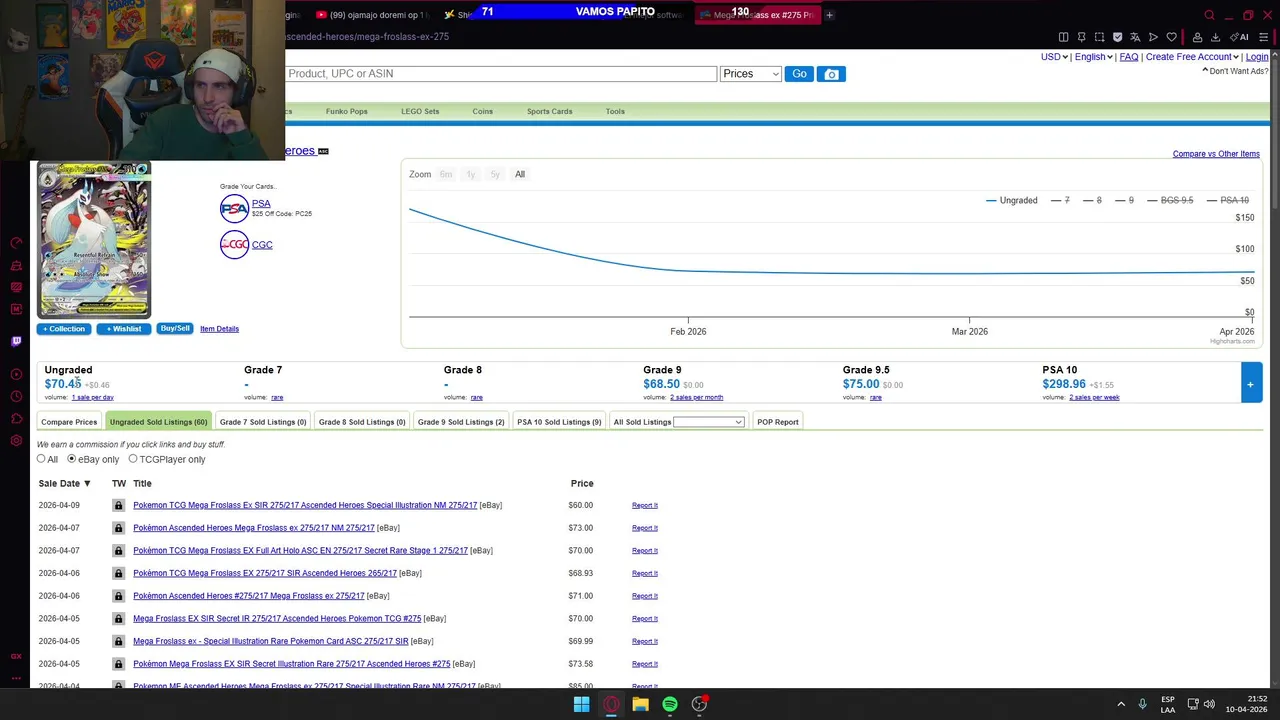Open the Sports Cards menu item
1280x720 pixels.
tap(549, 111)
